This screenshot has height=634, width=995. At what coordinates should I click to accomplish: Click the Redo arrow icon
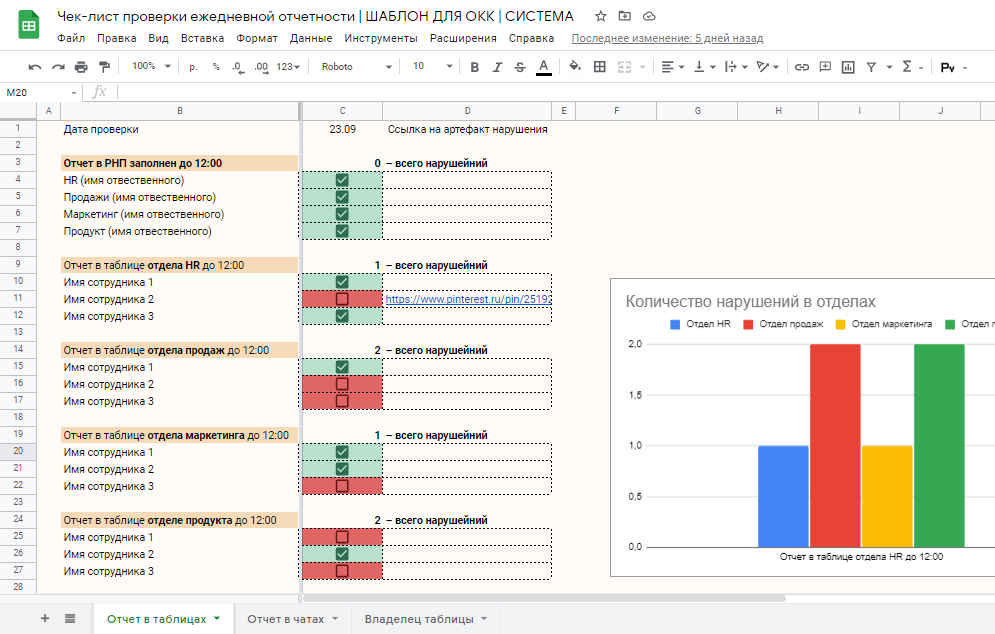pos(58,67)
